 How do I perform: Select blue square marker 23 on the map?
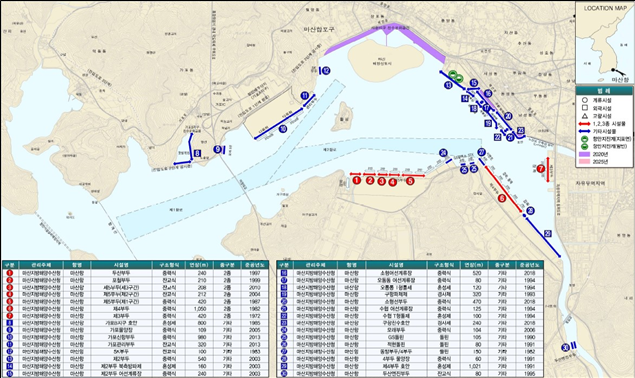pyautogui.click(x=521, y=130)
